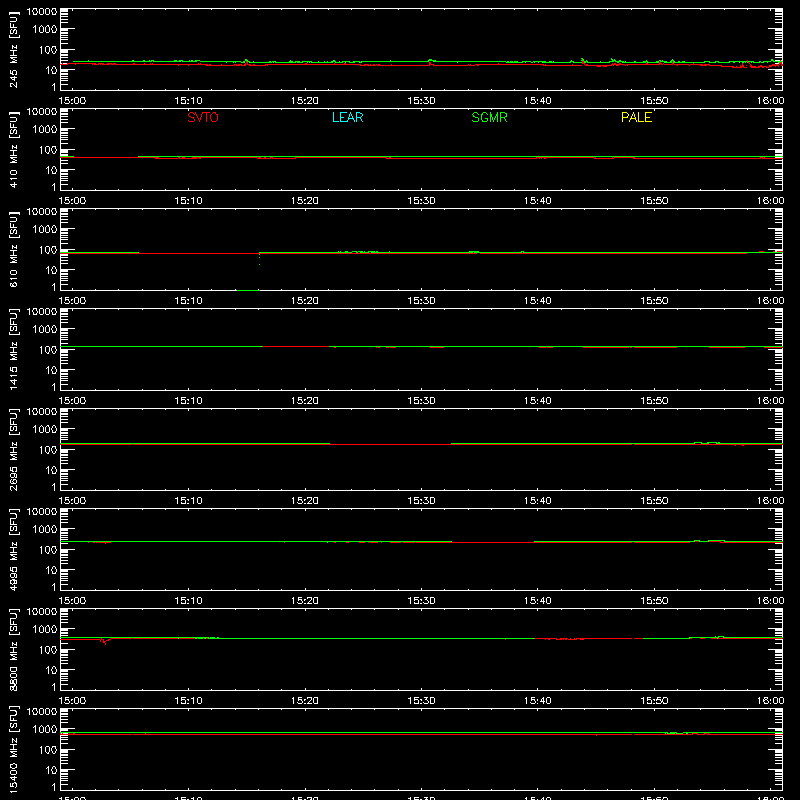The image size is (800, 800).
Task: Select the 8800 MHz [SFU] axis title
Action: click(13, 649)
